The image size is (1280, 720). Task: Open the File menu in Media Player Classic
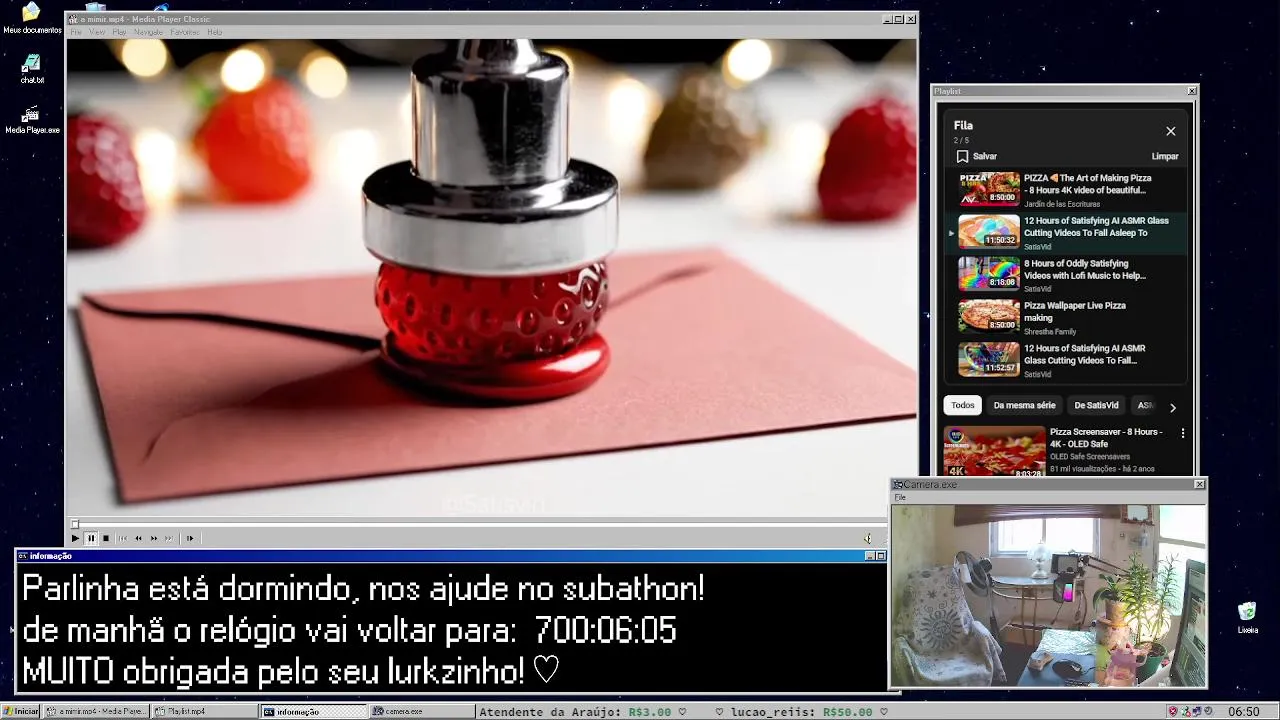(76, 32)
